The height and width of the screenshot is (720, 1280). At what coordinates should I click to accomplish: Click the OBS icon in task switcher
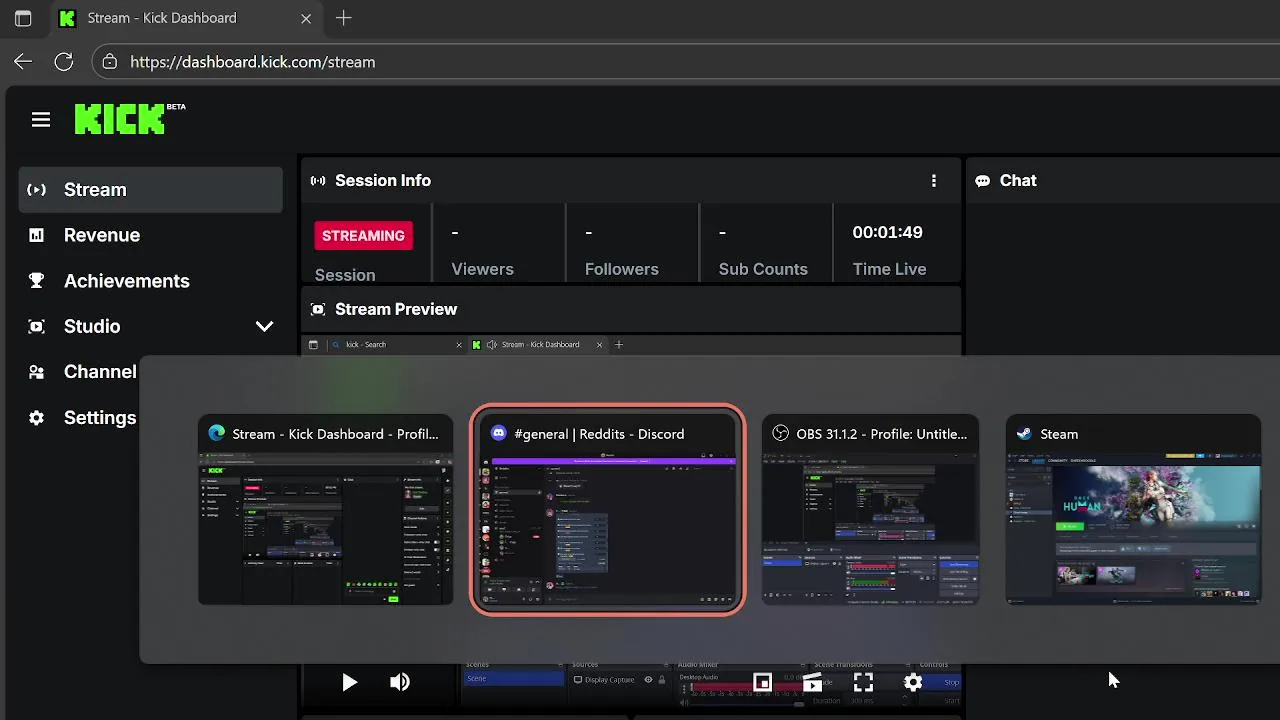[781, 434]
